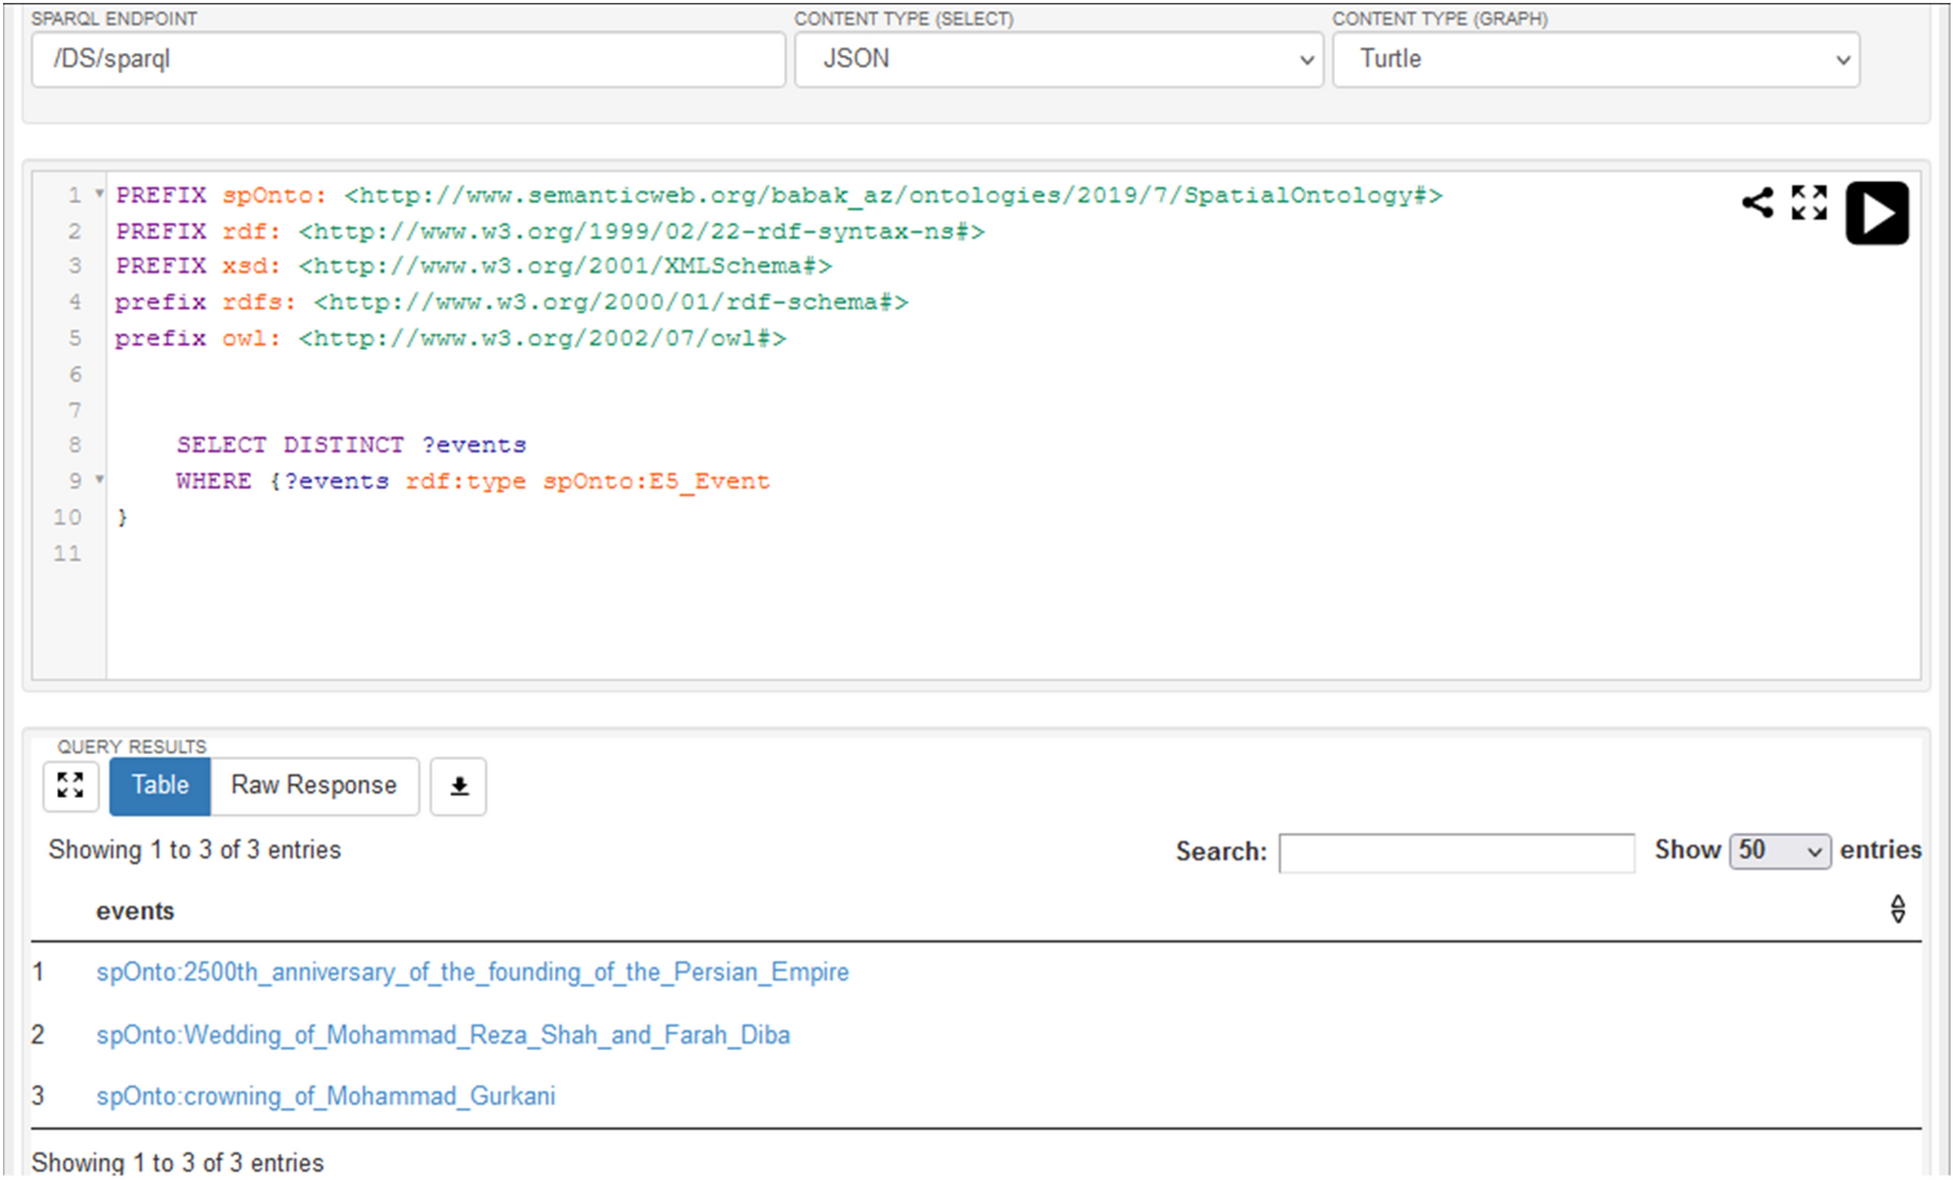Collapse the WHERE block at line 9
The image size is (1953, 1180).
coord(99,480)
